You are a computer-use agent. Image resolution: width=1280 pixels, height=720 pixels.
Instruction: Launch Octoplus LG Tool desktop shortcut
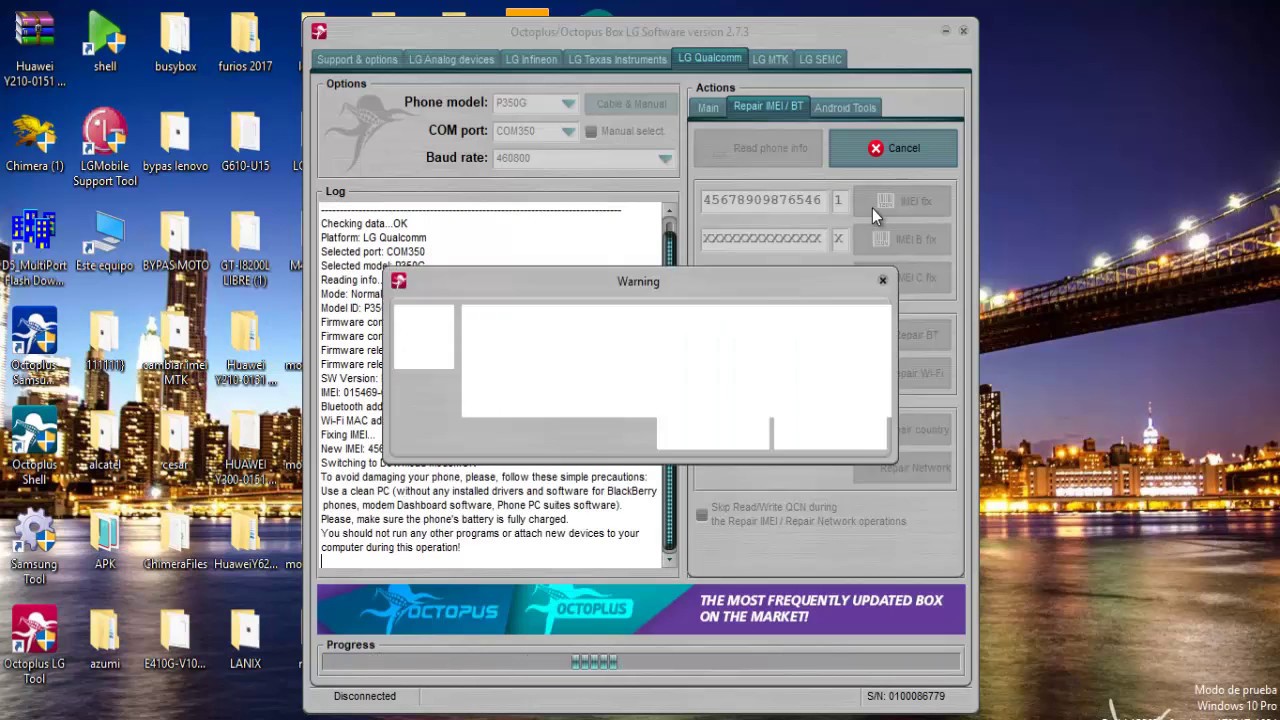tap(35, 646)
